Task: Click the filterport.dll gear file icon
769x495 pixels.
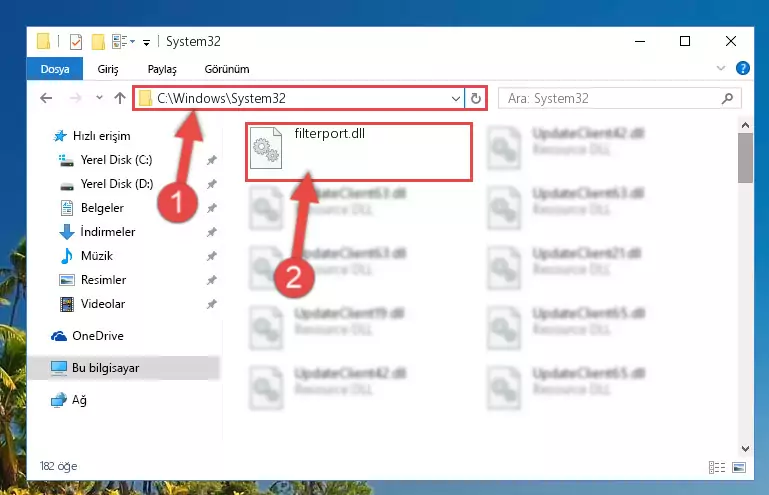Action: click(x=266, y=148)
